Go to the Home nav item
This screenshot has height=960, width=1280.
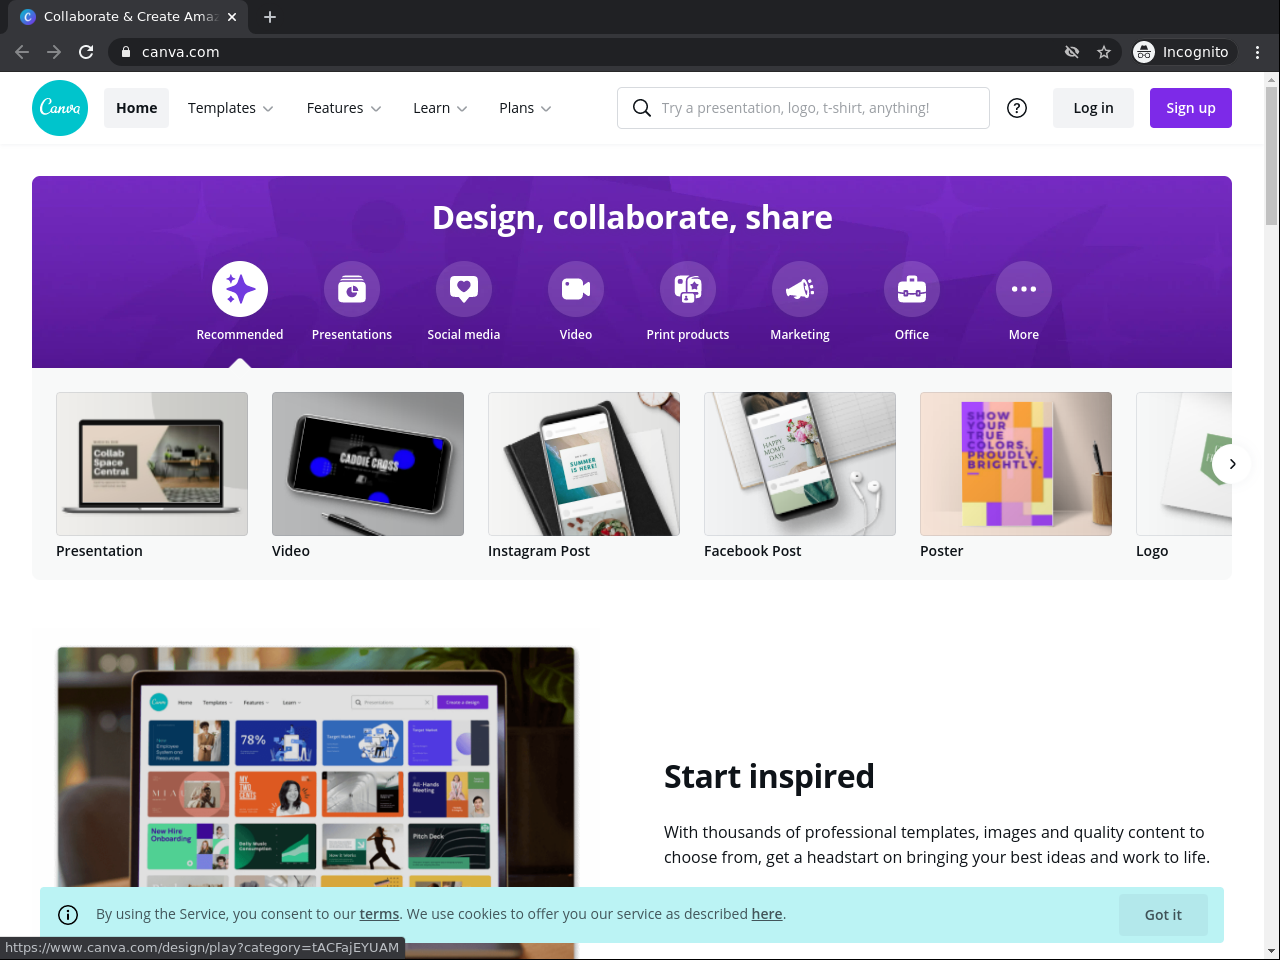point(136,108)
